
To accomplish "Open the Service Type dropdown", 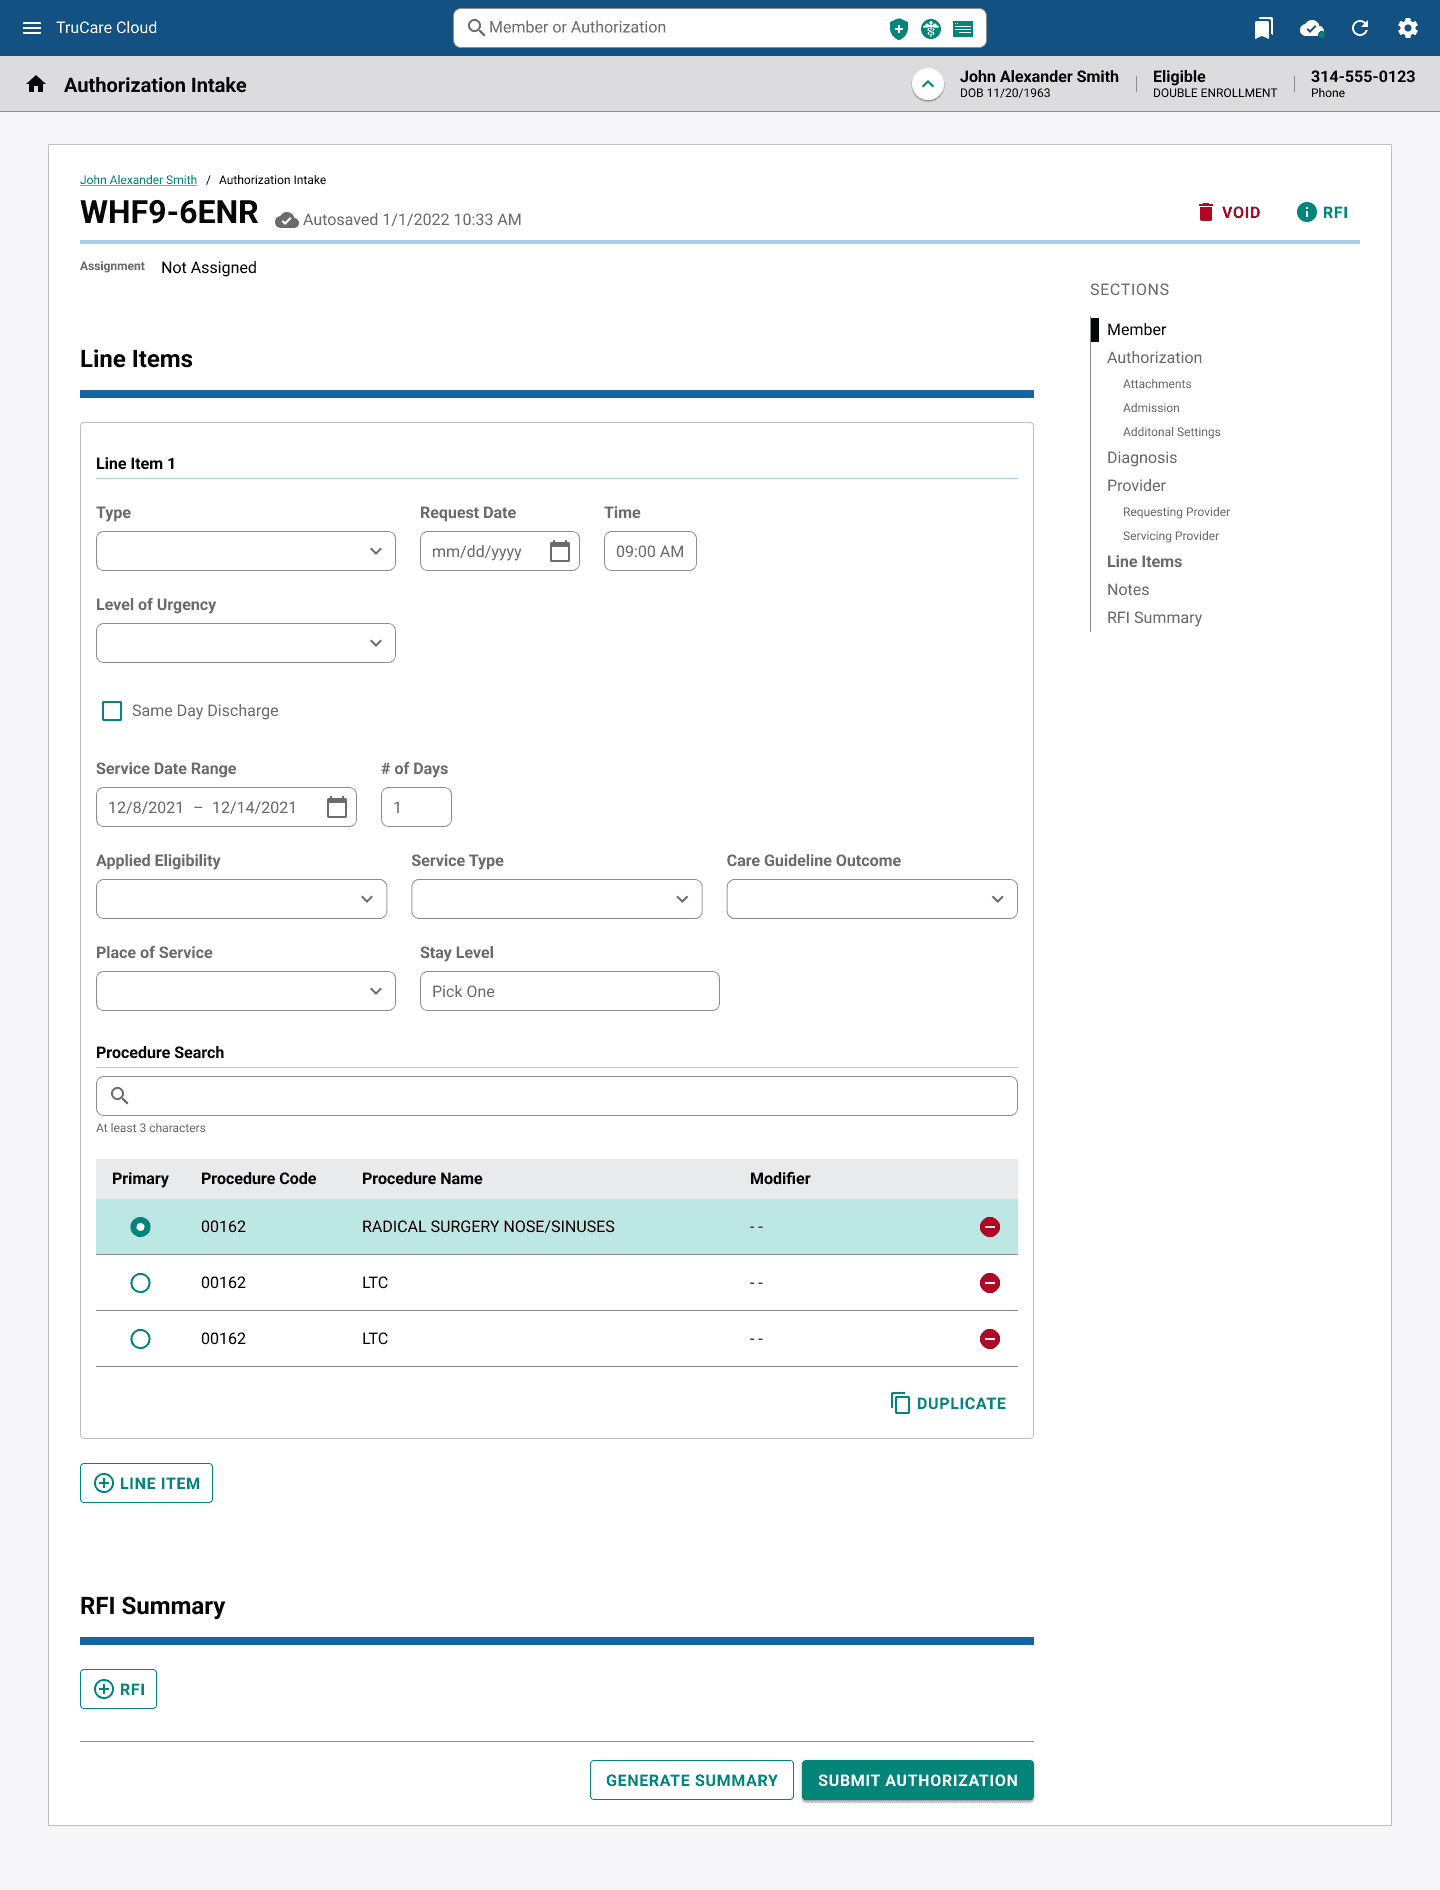I will [x=557, y=899].
